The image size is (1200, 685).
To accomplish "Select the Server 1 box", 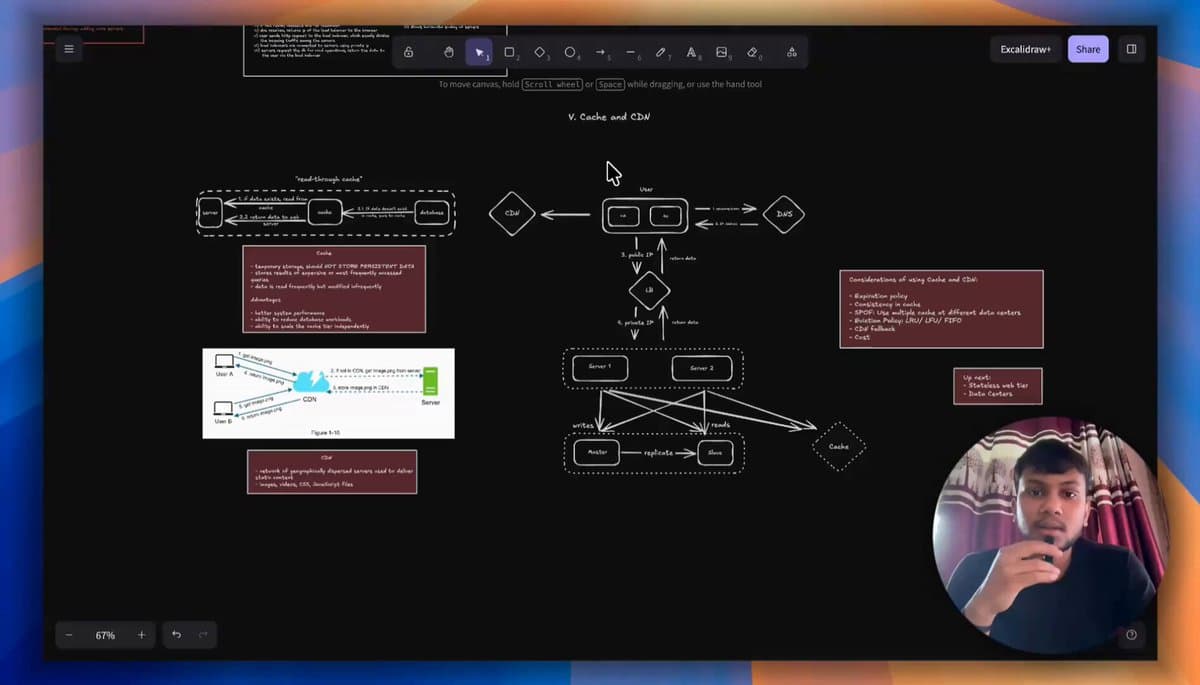I will pos(599,367).
